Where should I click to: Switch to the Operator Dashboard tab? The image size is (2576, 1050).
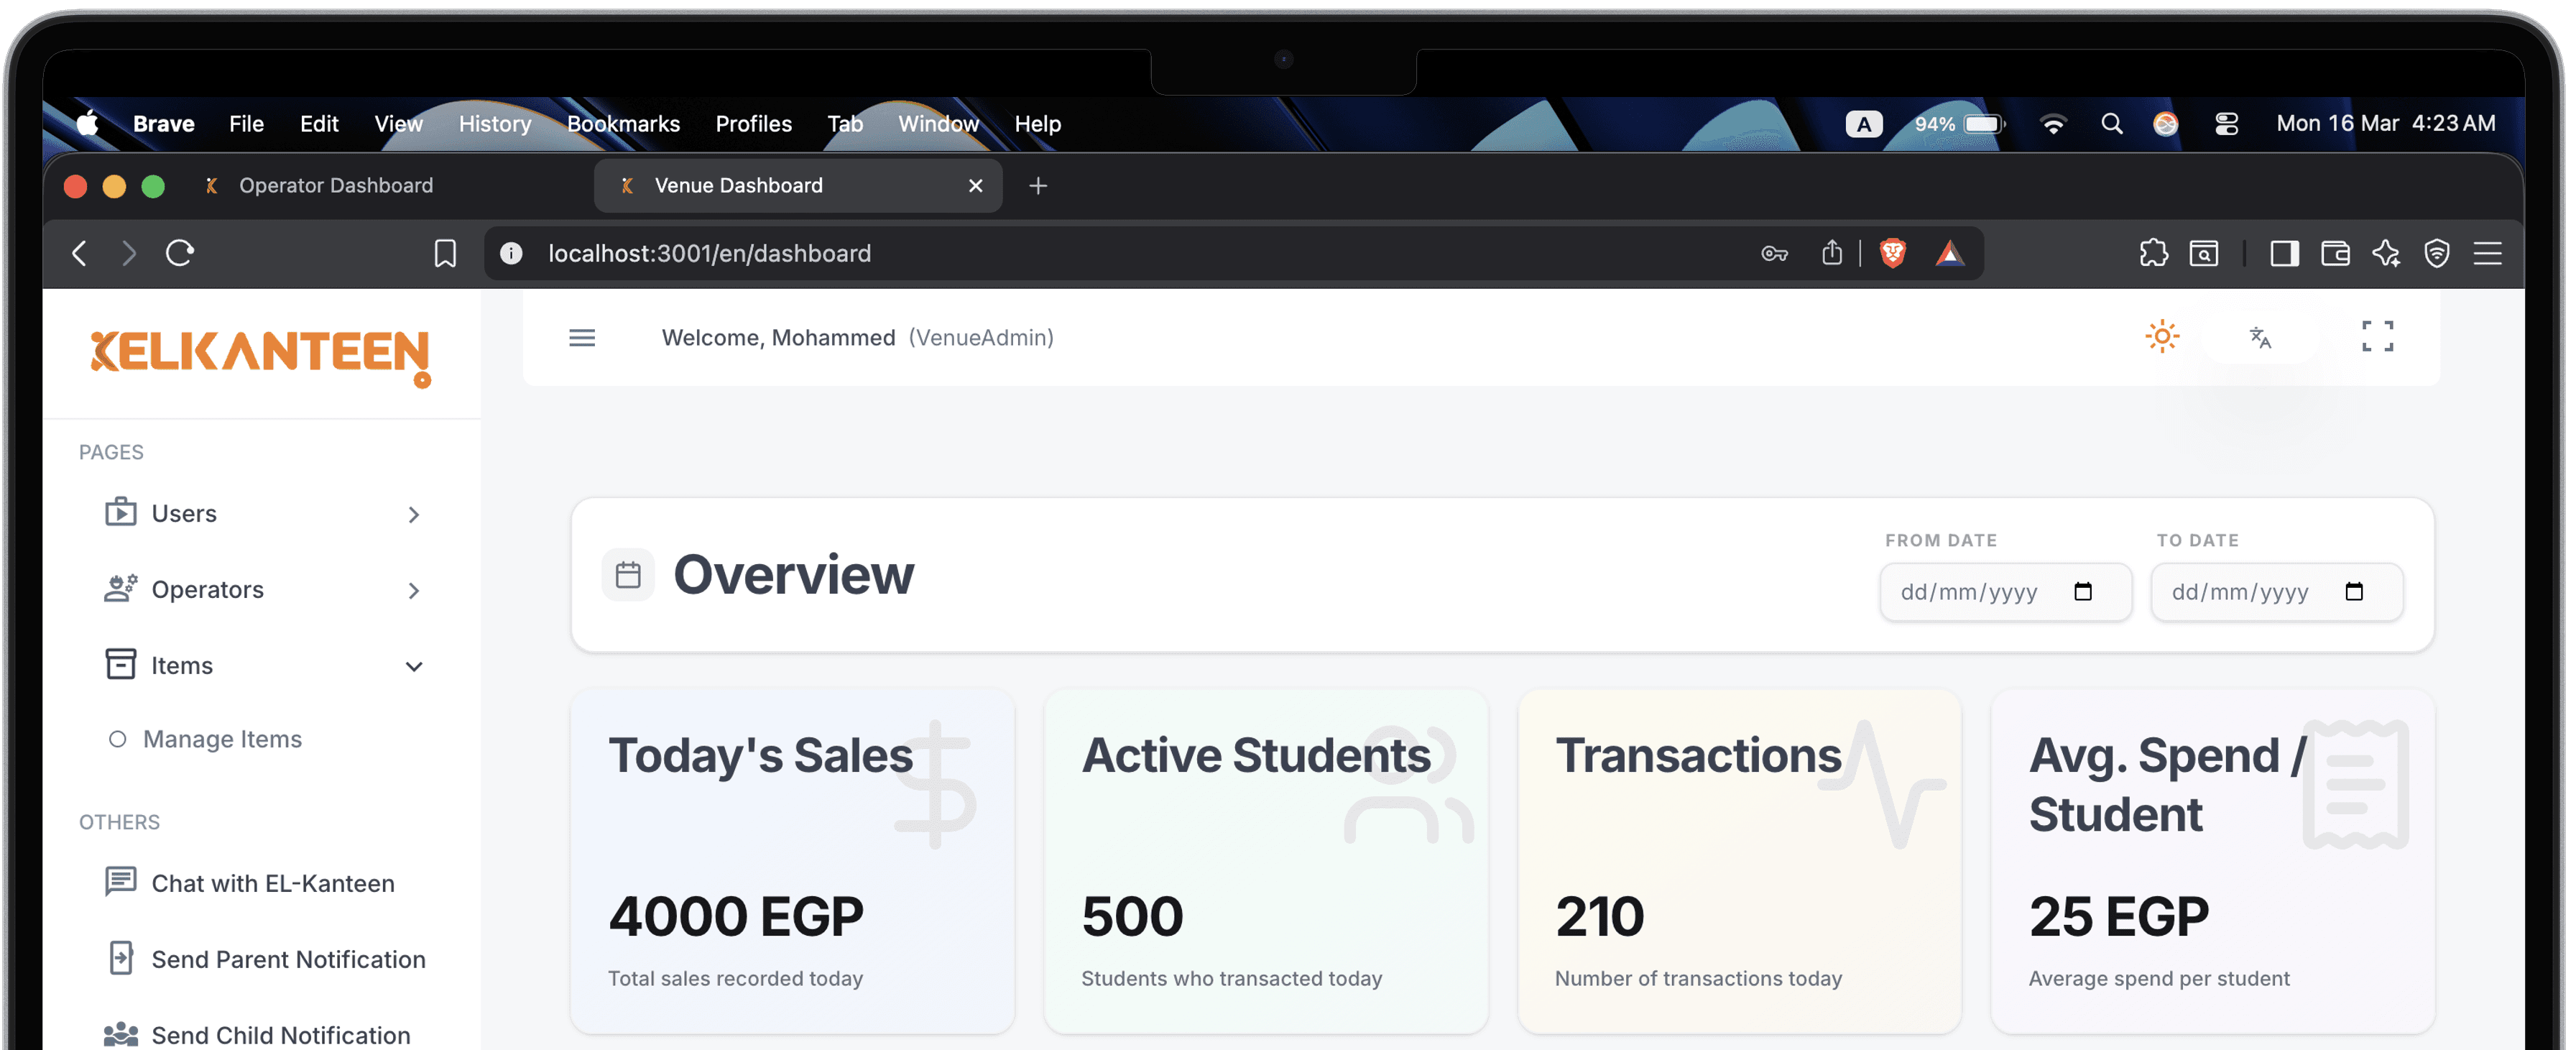click(335, 186)
